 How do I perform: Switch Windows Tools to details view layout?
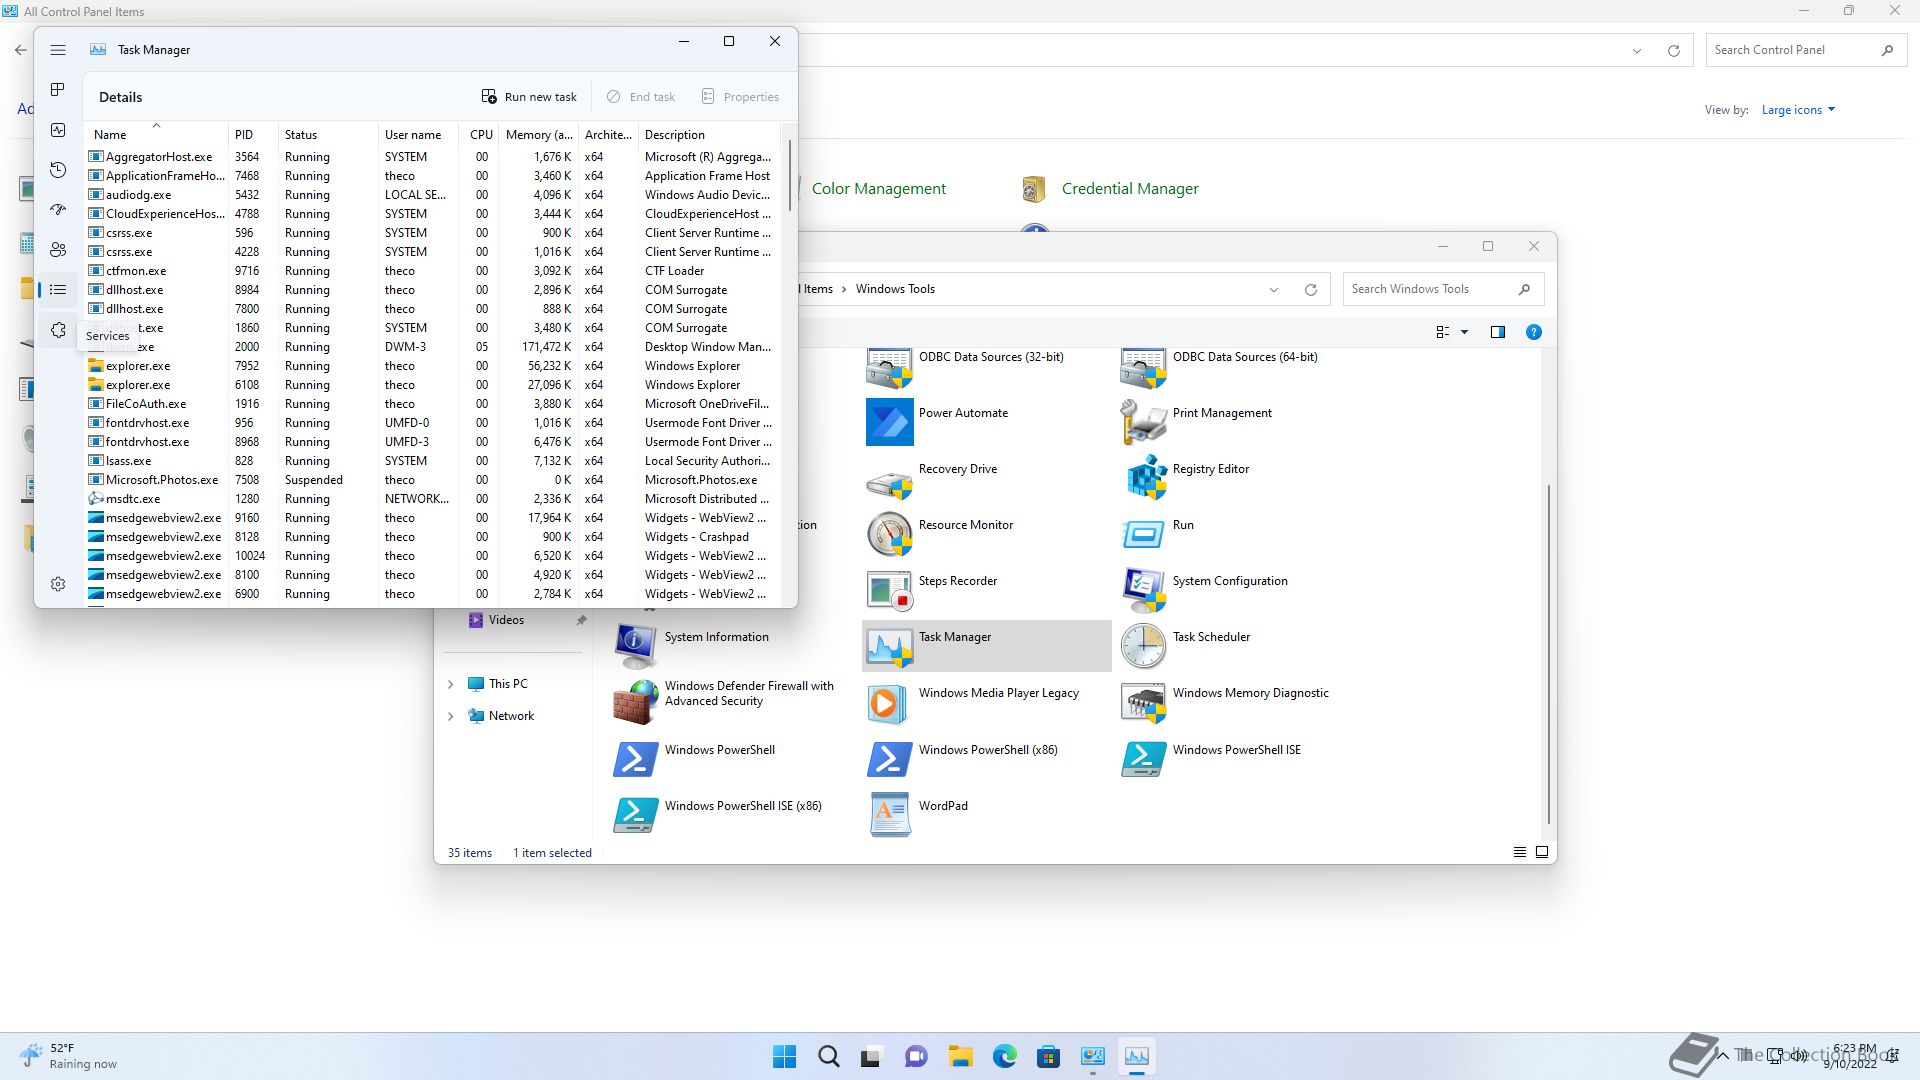coord(1520,852)
